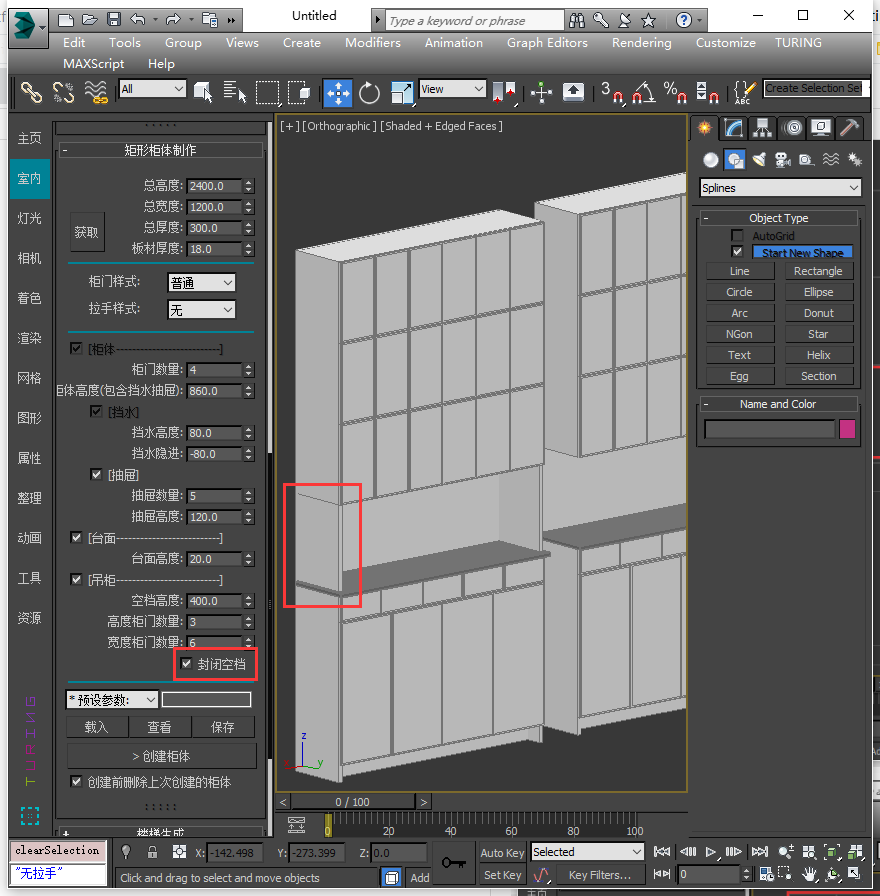Click the 保存 preset button

223,727
